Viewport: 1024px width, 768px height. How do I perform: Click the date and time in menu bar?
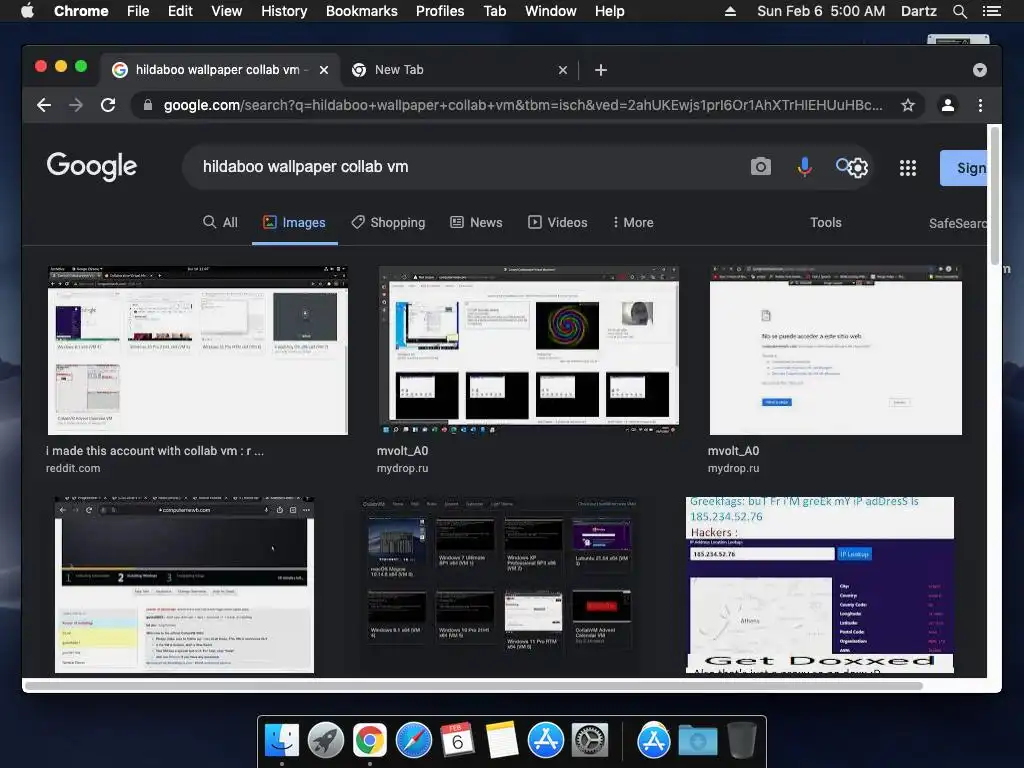click(x=821, y=11)
